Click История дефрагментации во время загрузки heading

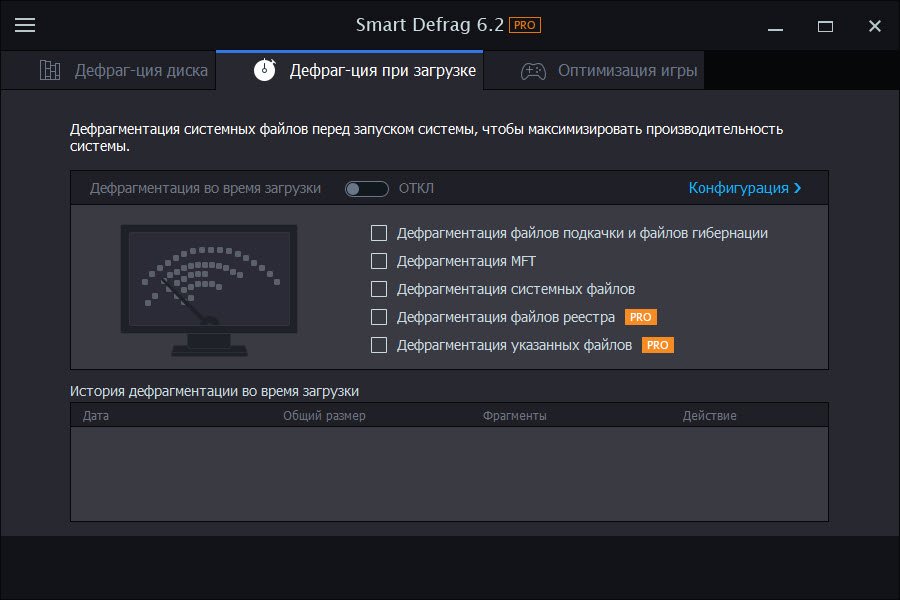pos(214,391)
